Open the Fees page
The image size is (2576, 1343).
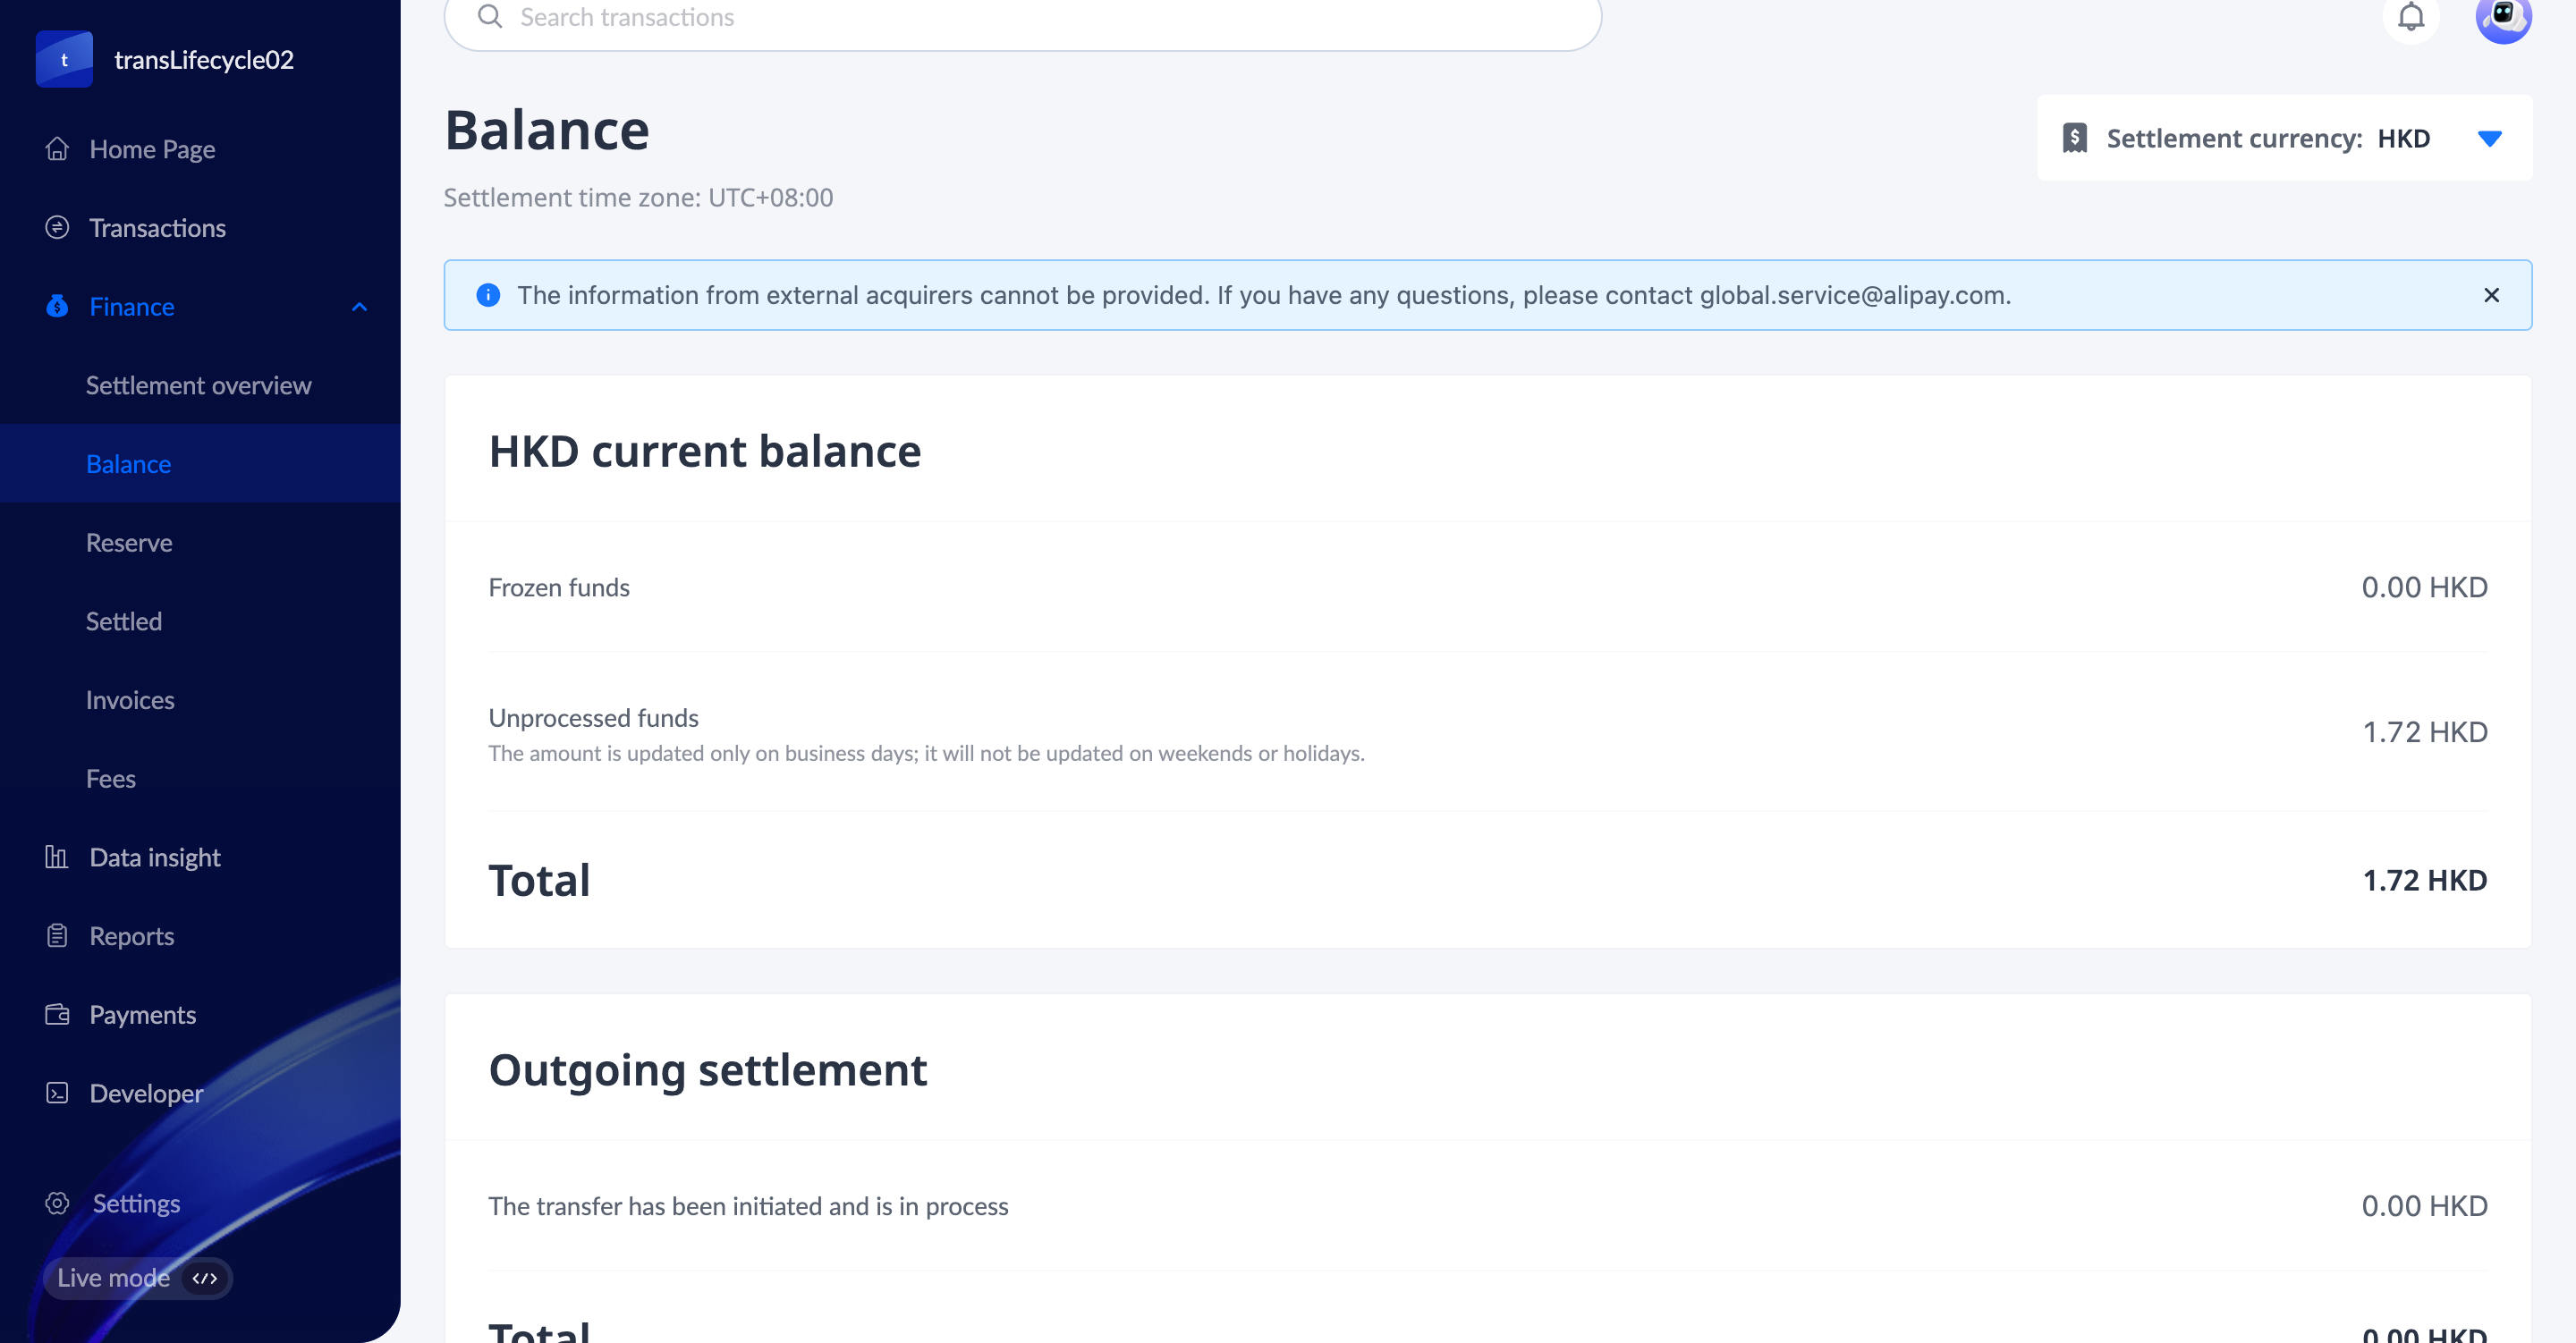tap(110, 779)
